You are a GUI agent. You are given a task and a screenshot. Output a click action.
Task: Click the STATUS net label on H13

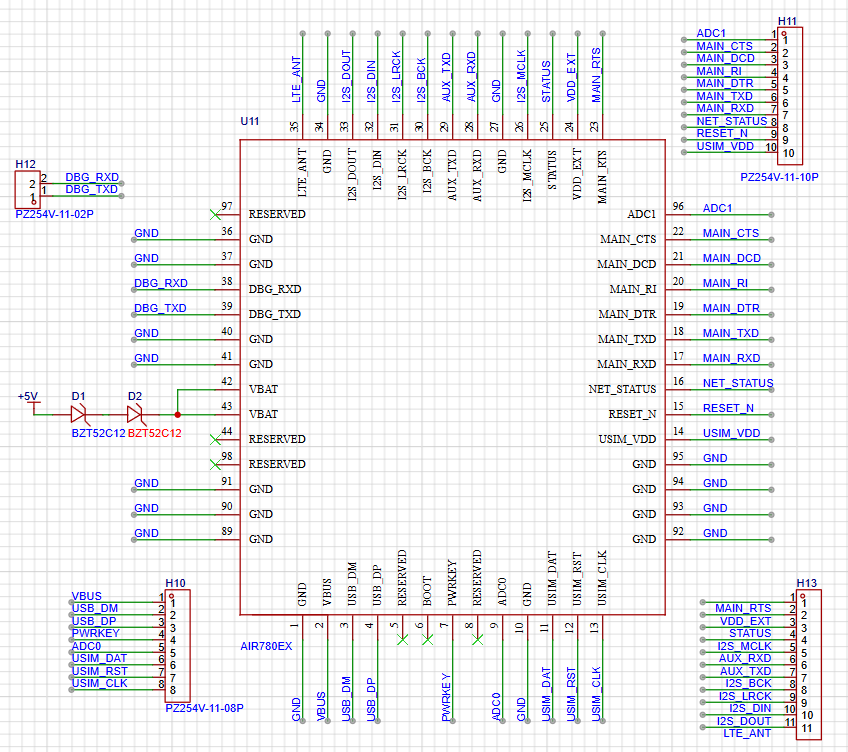[x=750, y=634]
